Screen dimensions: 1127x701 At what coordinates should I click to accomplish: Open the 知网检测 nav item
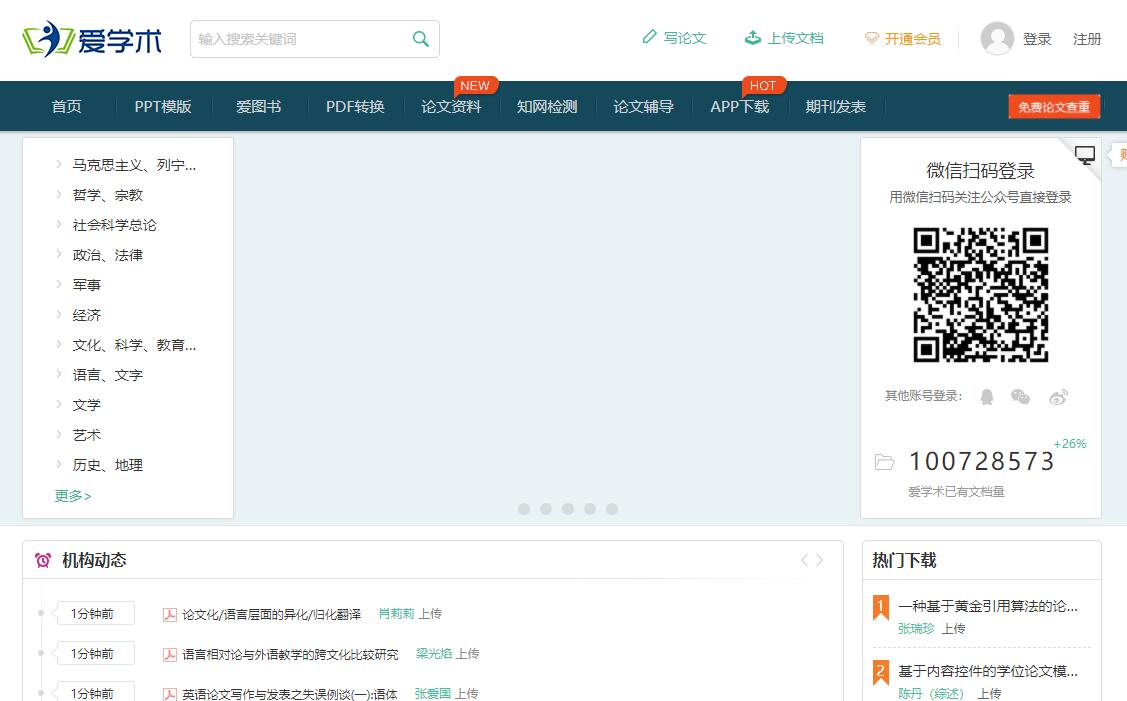click(547, 107)
